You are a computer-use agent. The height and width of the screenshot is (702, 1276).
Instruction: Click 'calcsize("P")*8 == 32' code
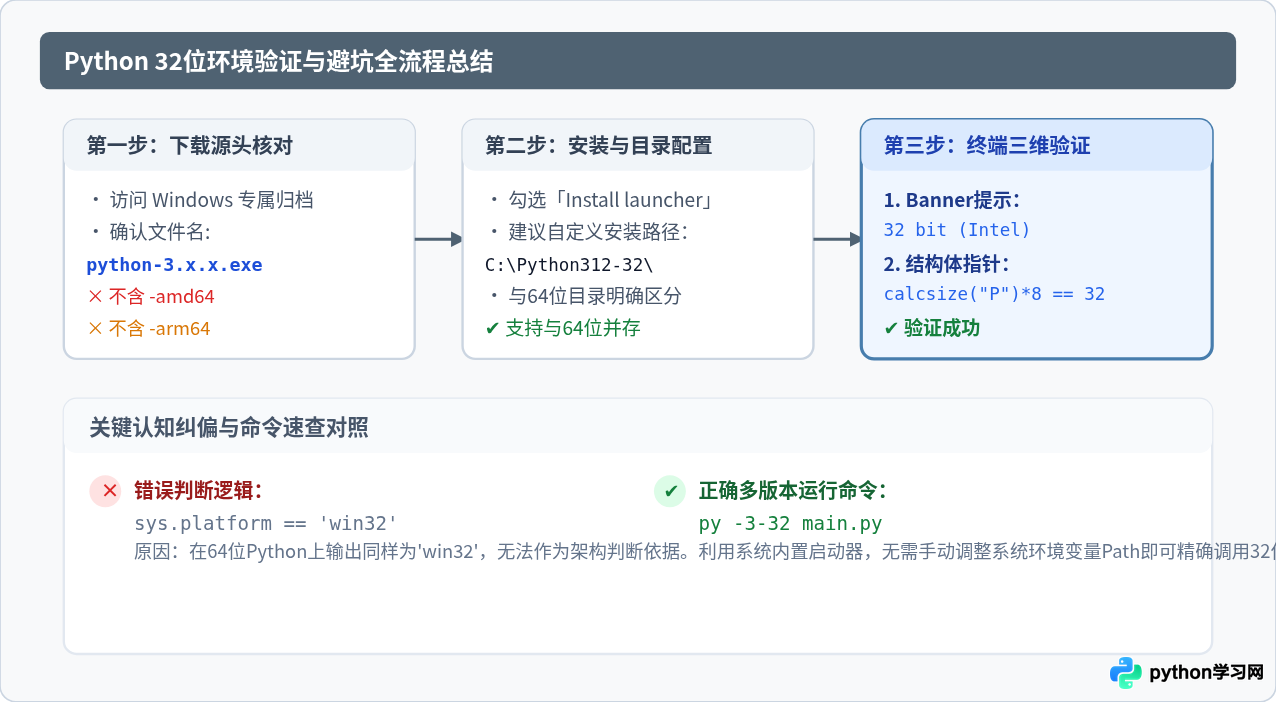coord(994,294)
